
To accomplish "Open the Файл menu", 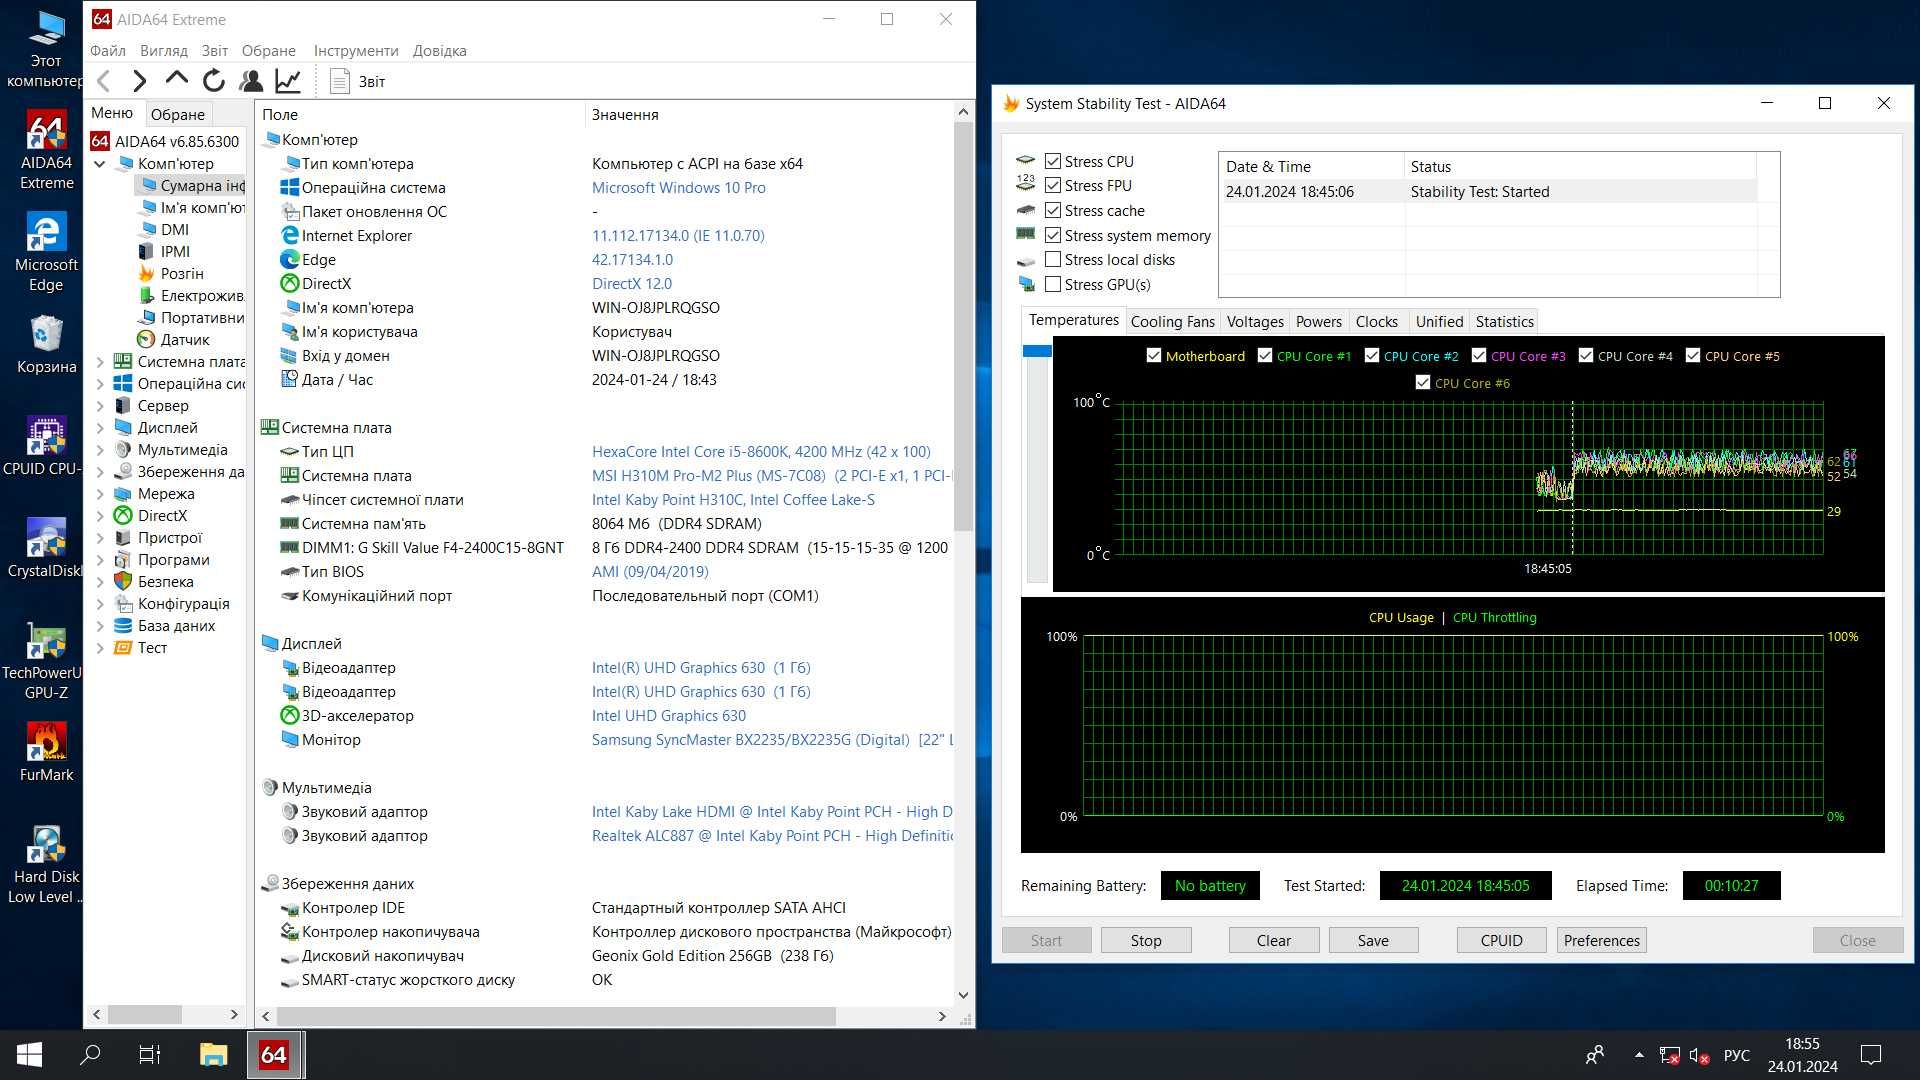I will click(108, 51).
